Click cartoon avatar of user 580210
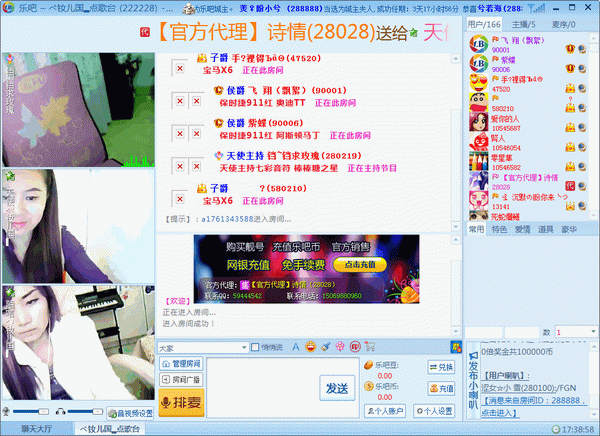The image size is (600, 436). click(478, 103)
